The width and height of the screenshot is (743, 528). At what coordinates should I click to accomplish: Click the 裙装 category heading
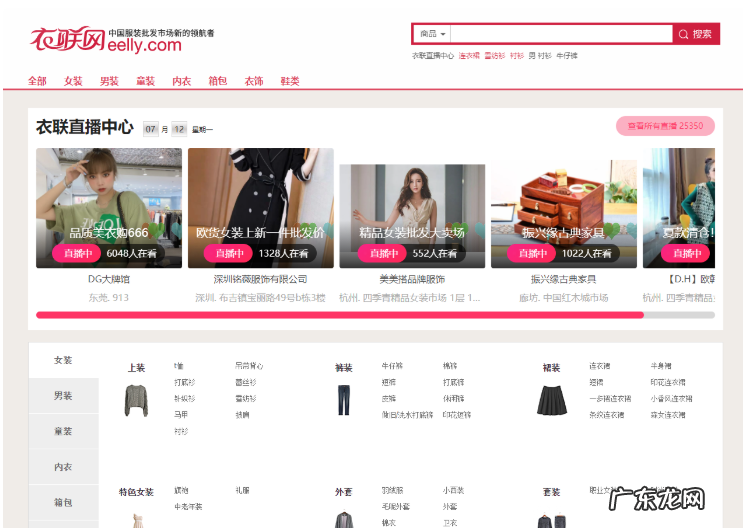coord(552,368)
